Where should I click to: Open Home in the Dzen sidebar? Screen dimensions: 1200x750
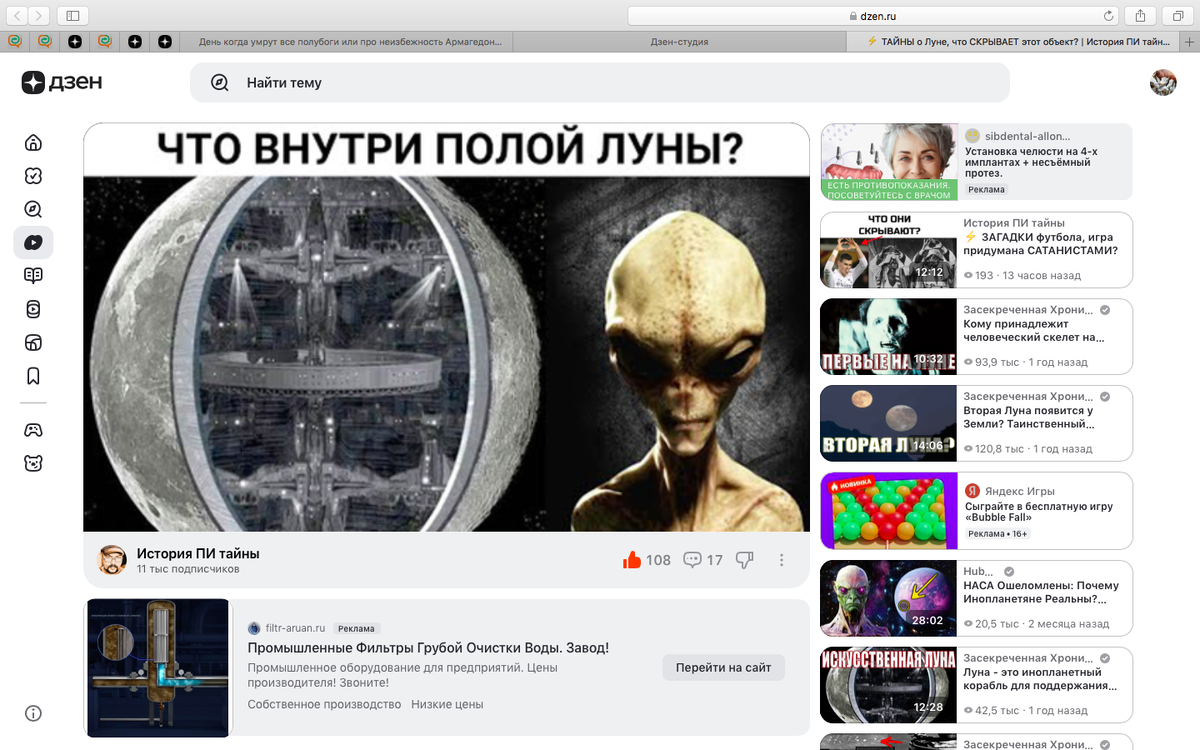pos(34,143)
